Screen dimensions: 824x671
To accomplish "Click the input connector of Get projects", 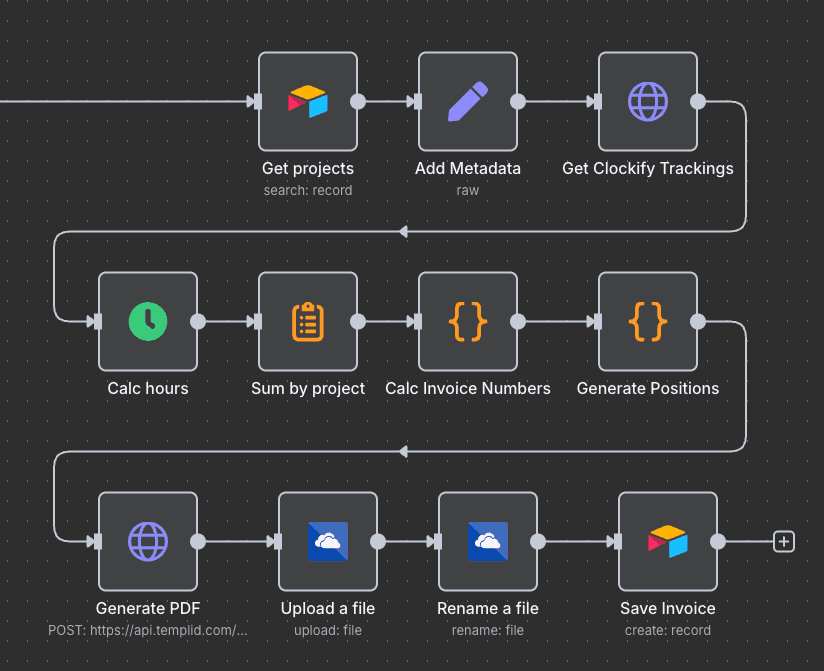I will [258, 101].
